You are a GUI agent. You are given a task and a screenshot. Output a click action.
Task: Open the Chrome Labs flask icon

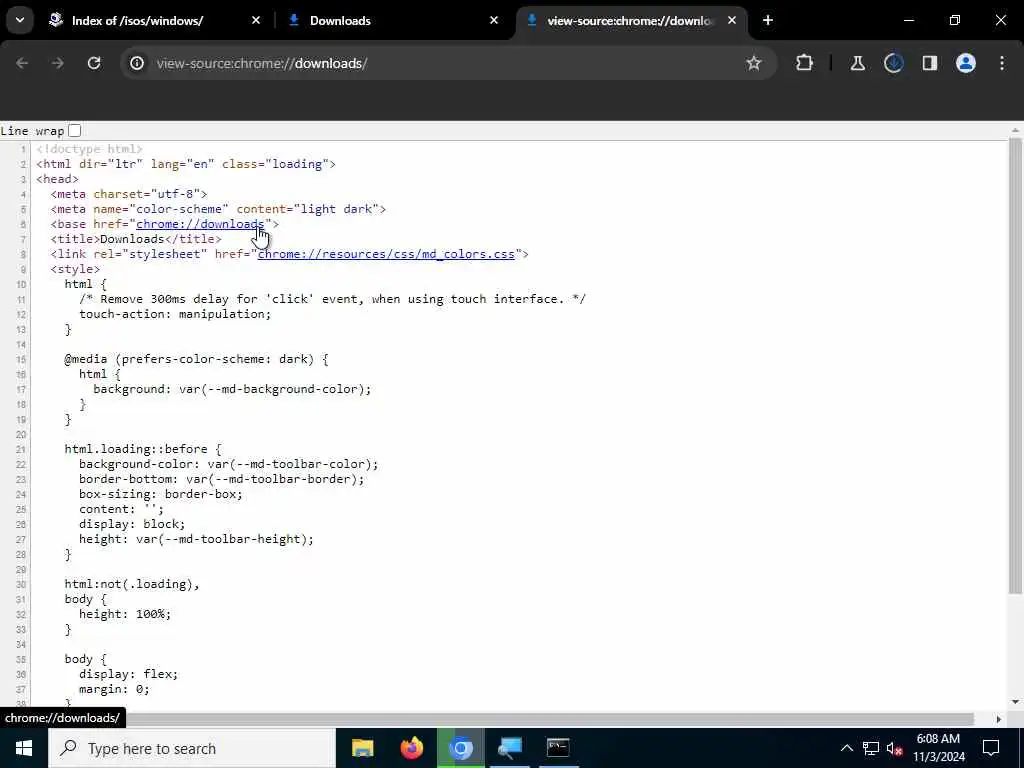(857, 63)
